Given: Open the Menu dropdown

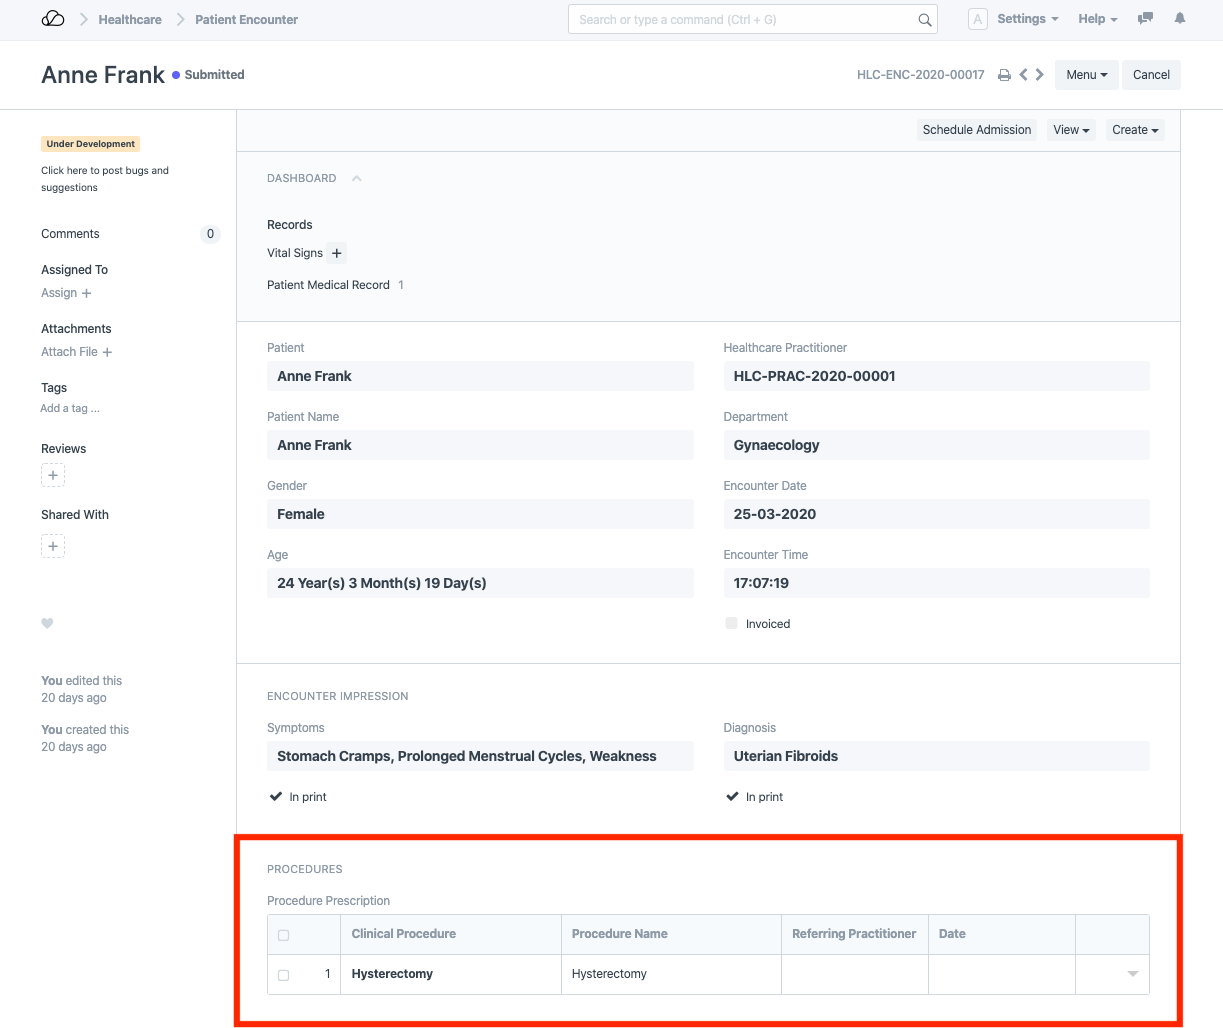Looking at the screenshot, I should coord(1086,75).
